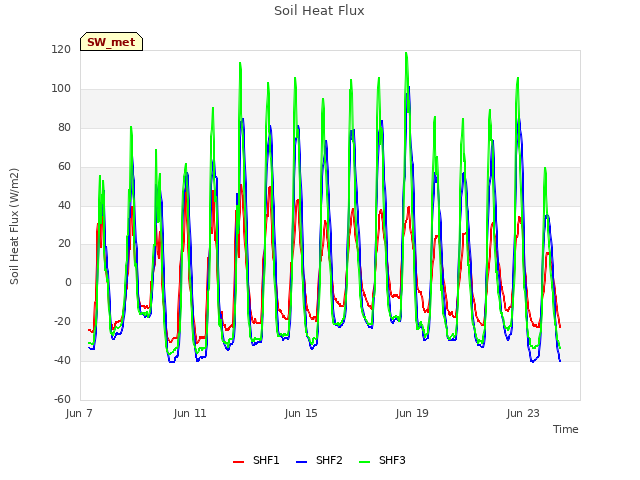Click the blue SHF2 legend color marker
640x480 pixels.
[x=301, y=462]
